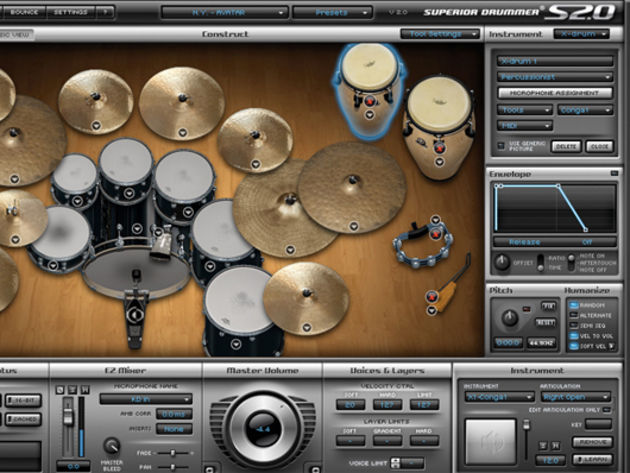
Task: Click the Fade slider handle
Action: [x=173, y=453]
